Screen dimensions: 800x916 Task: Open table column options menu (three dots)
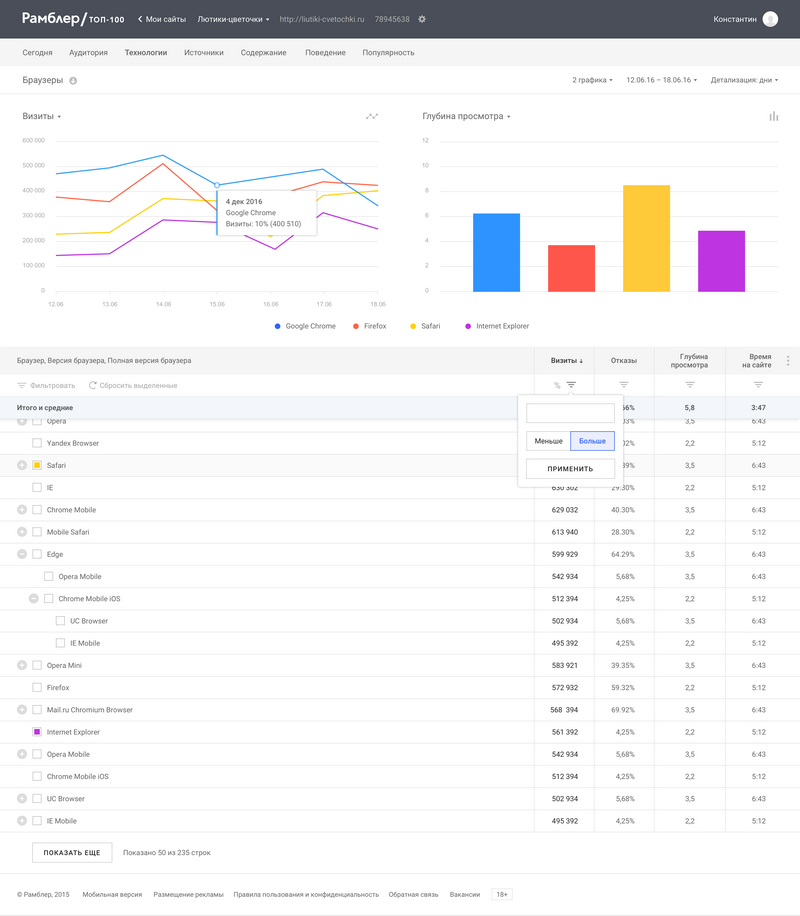point(788,361)
